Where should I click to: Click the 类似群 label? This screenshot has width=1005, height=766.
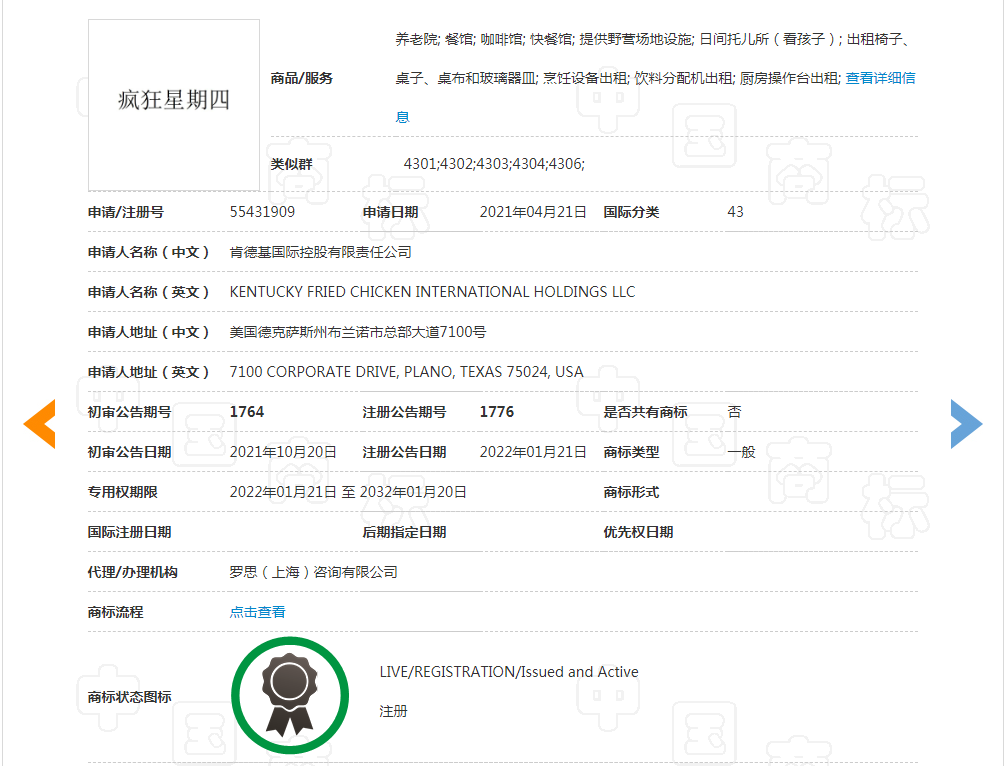[x=291, y=164]
